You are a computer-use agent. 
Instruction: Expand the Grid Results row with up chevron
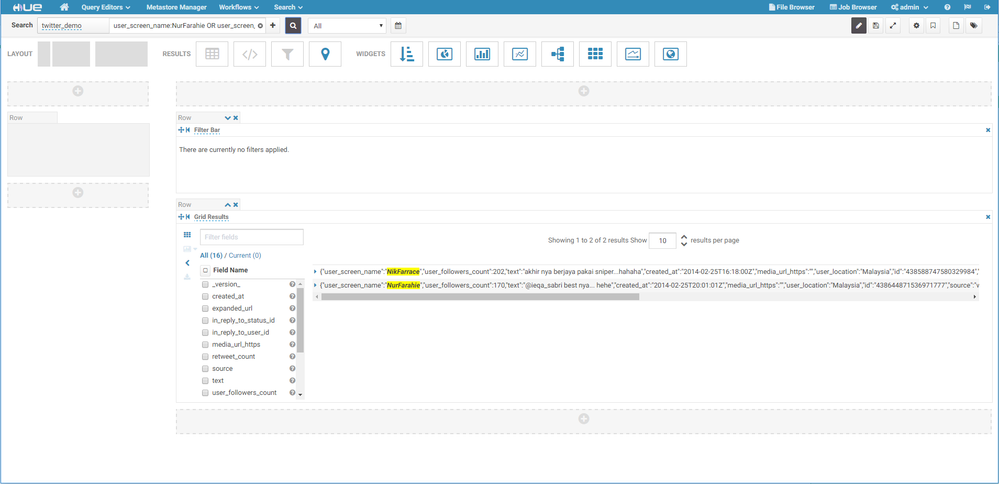click(x=227, y=205)
